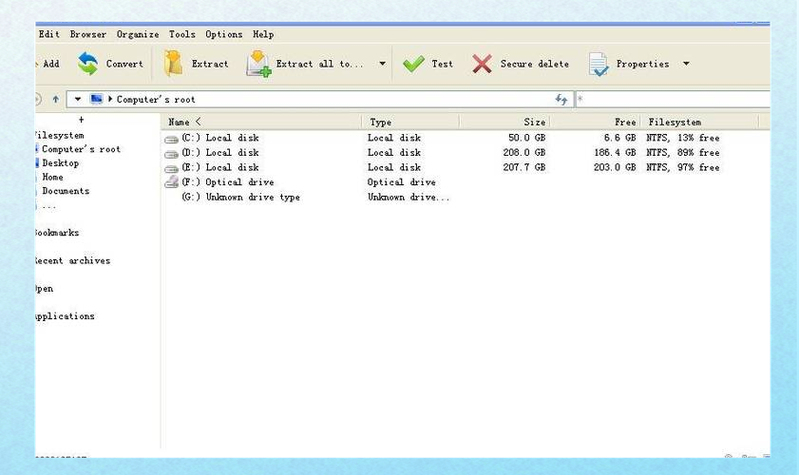Image resolution: width=799 pixels, height=475 pixels.
Task: Select Computer's root in sidebar tree
Action: [x=81, y=149]
